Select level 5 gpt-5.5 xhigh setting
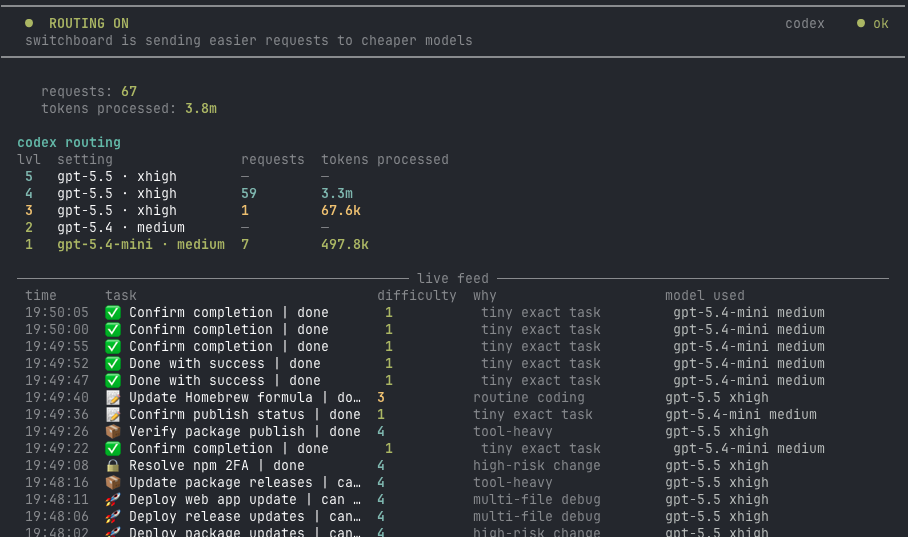Screen dimensions: 908x537 [116, 177]
